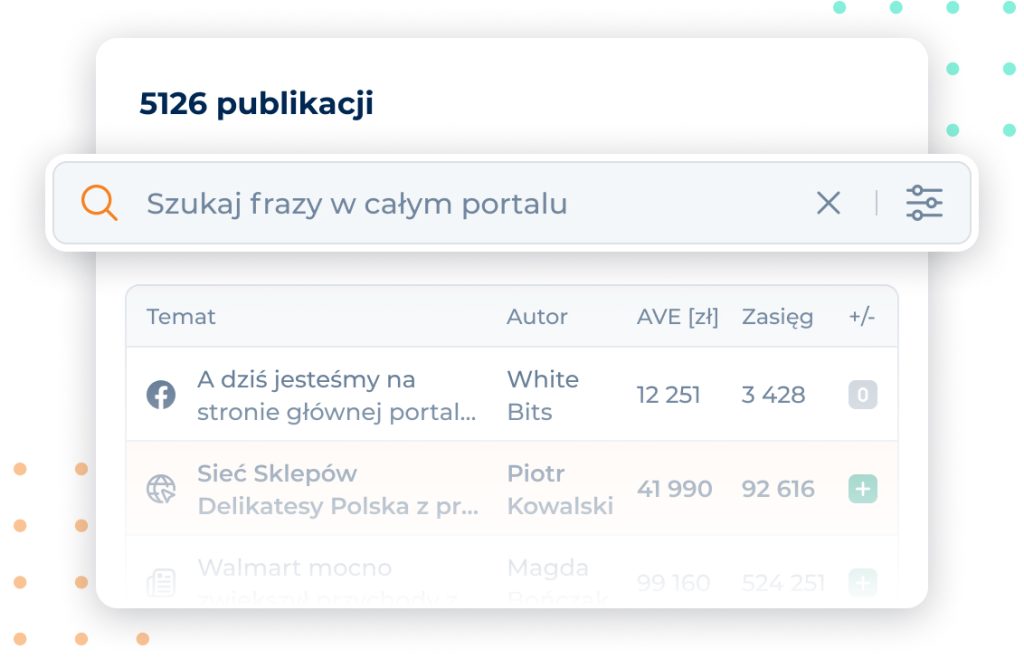Focus the 'Szukaj frazy w całym portalu' field
This screenshot has width=1024, height=659.
[x=450, y=204]
